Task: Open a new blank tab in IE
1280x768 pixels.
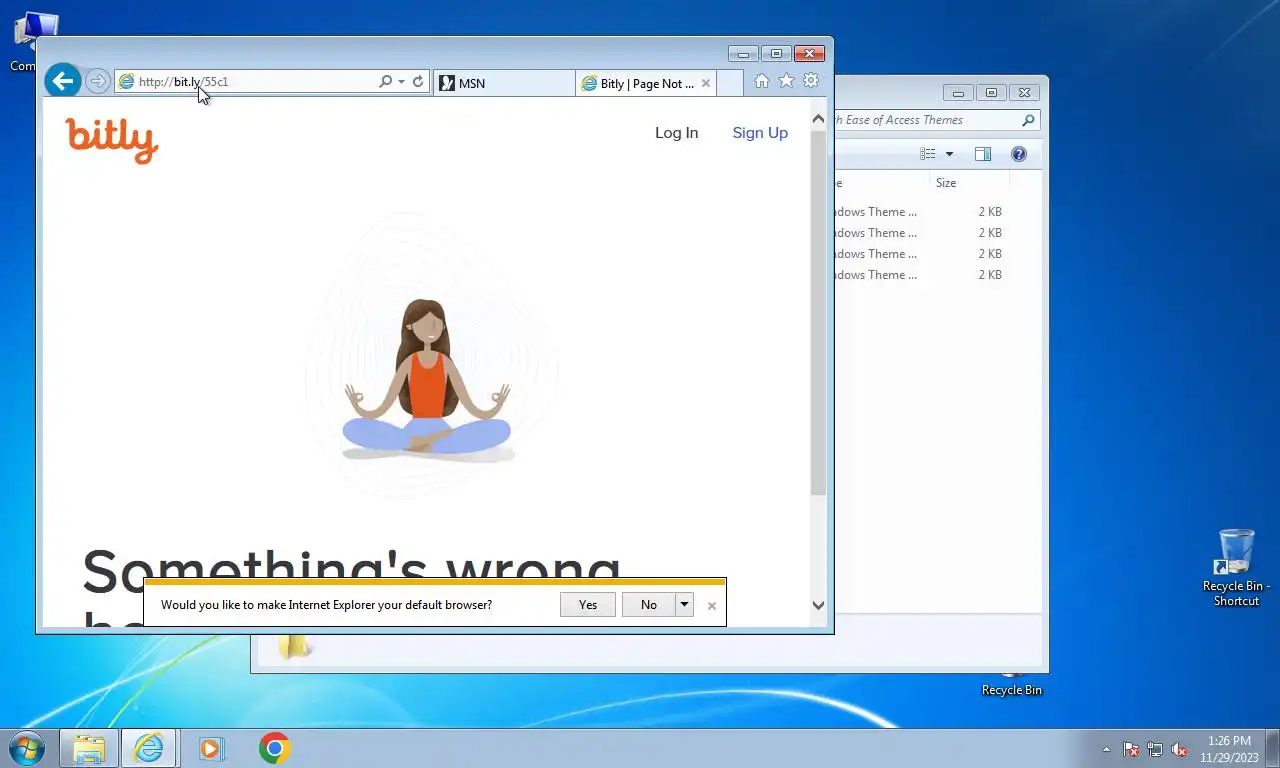Action: (x=730, y=84)
